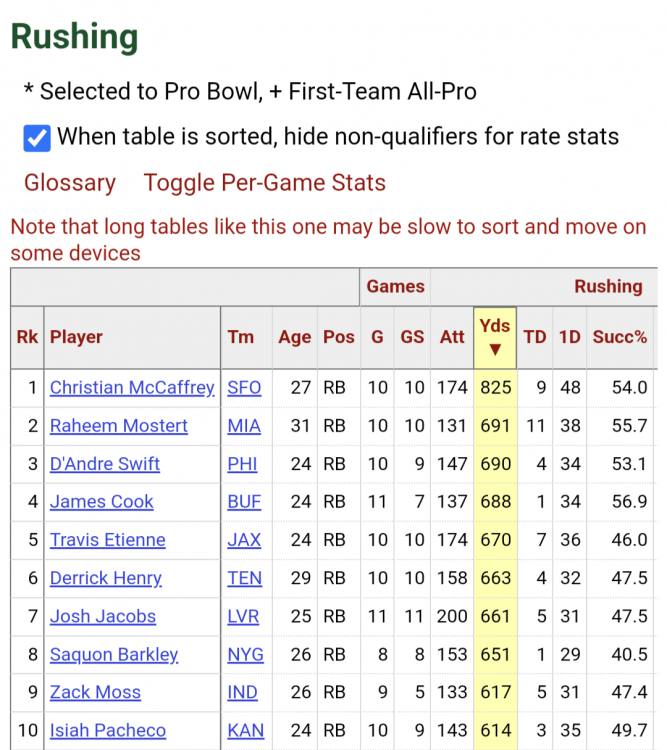This screenshot has width=667, height=750.
Task: Sort table by TD column header
Action: [535, 337]
